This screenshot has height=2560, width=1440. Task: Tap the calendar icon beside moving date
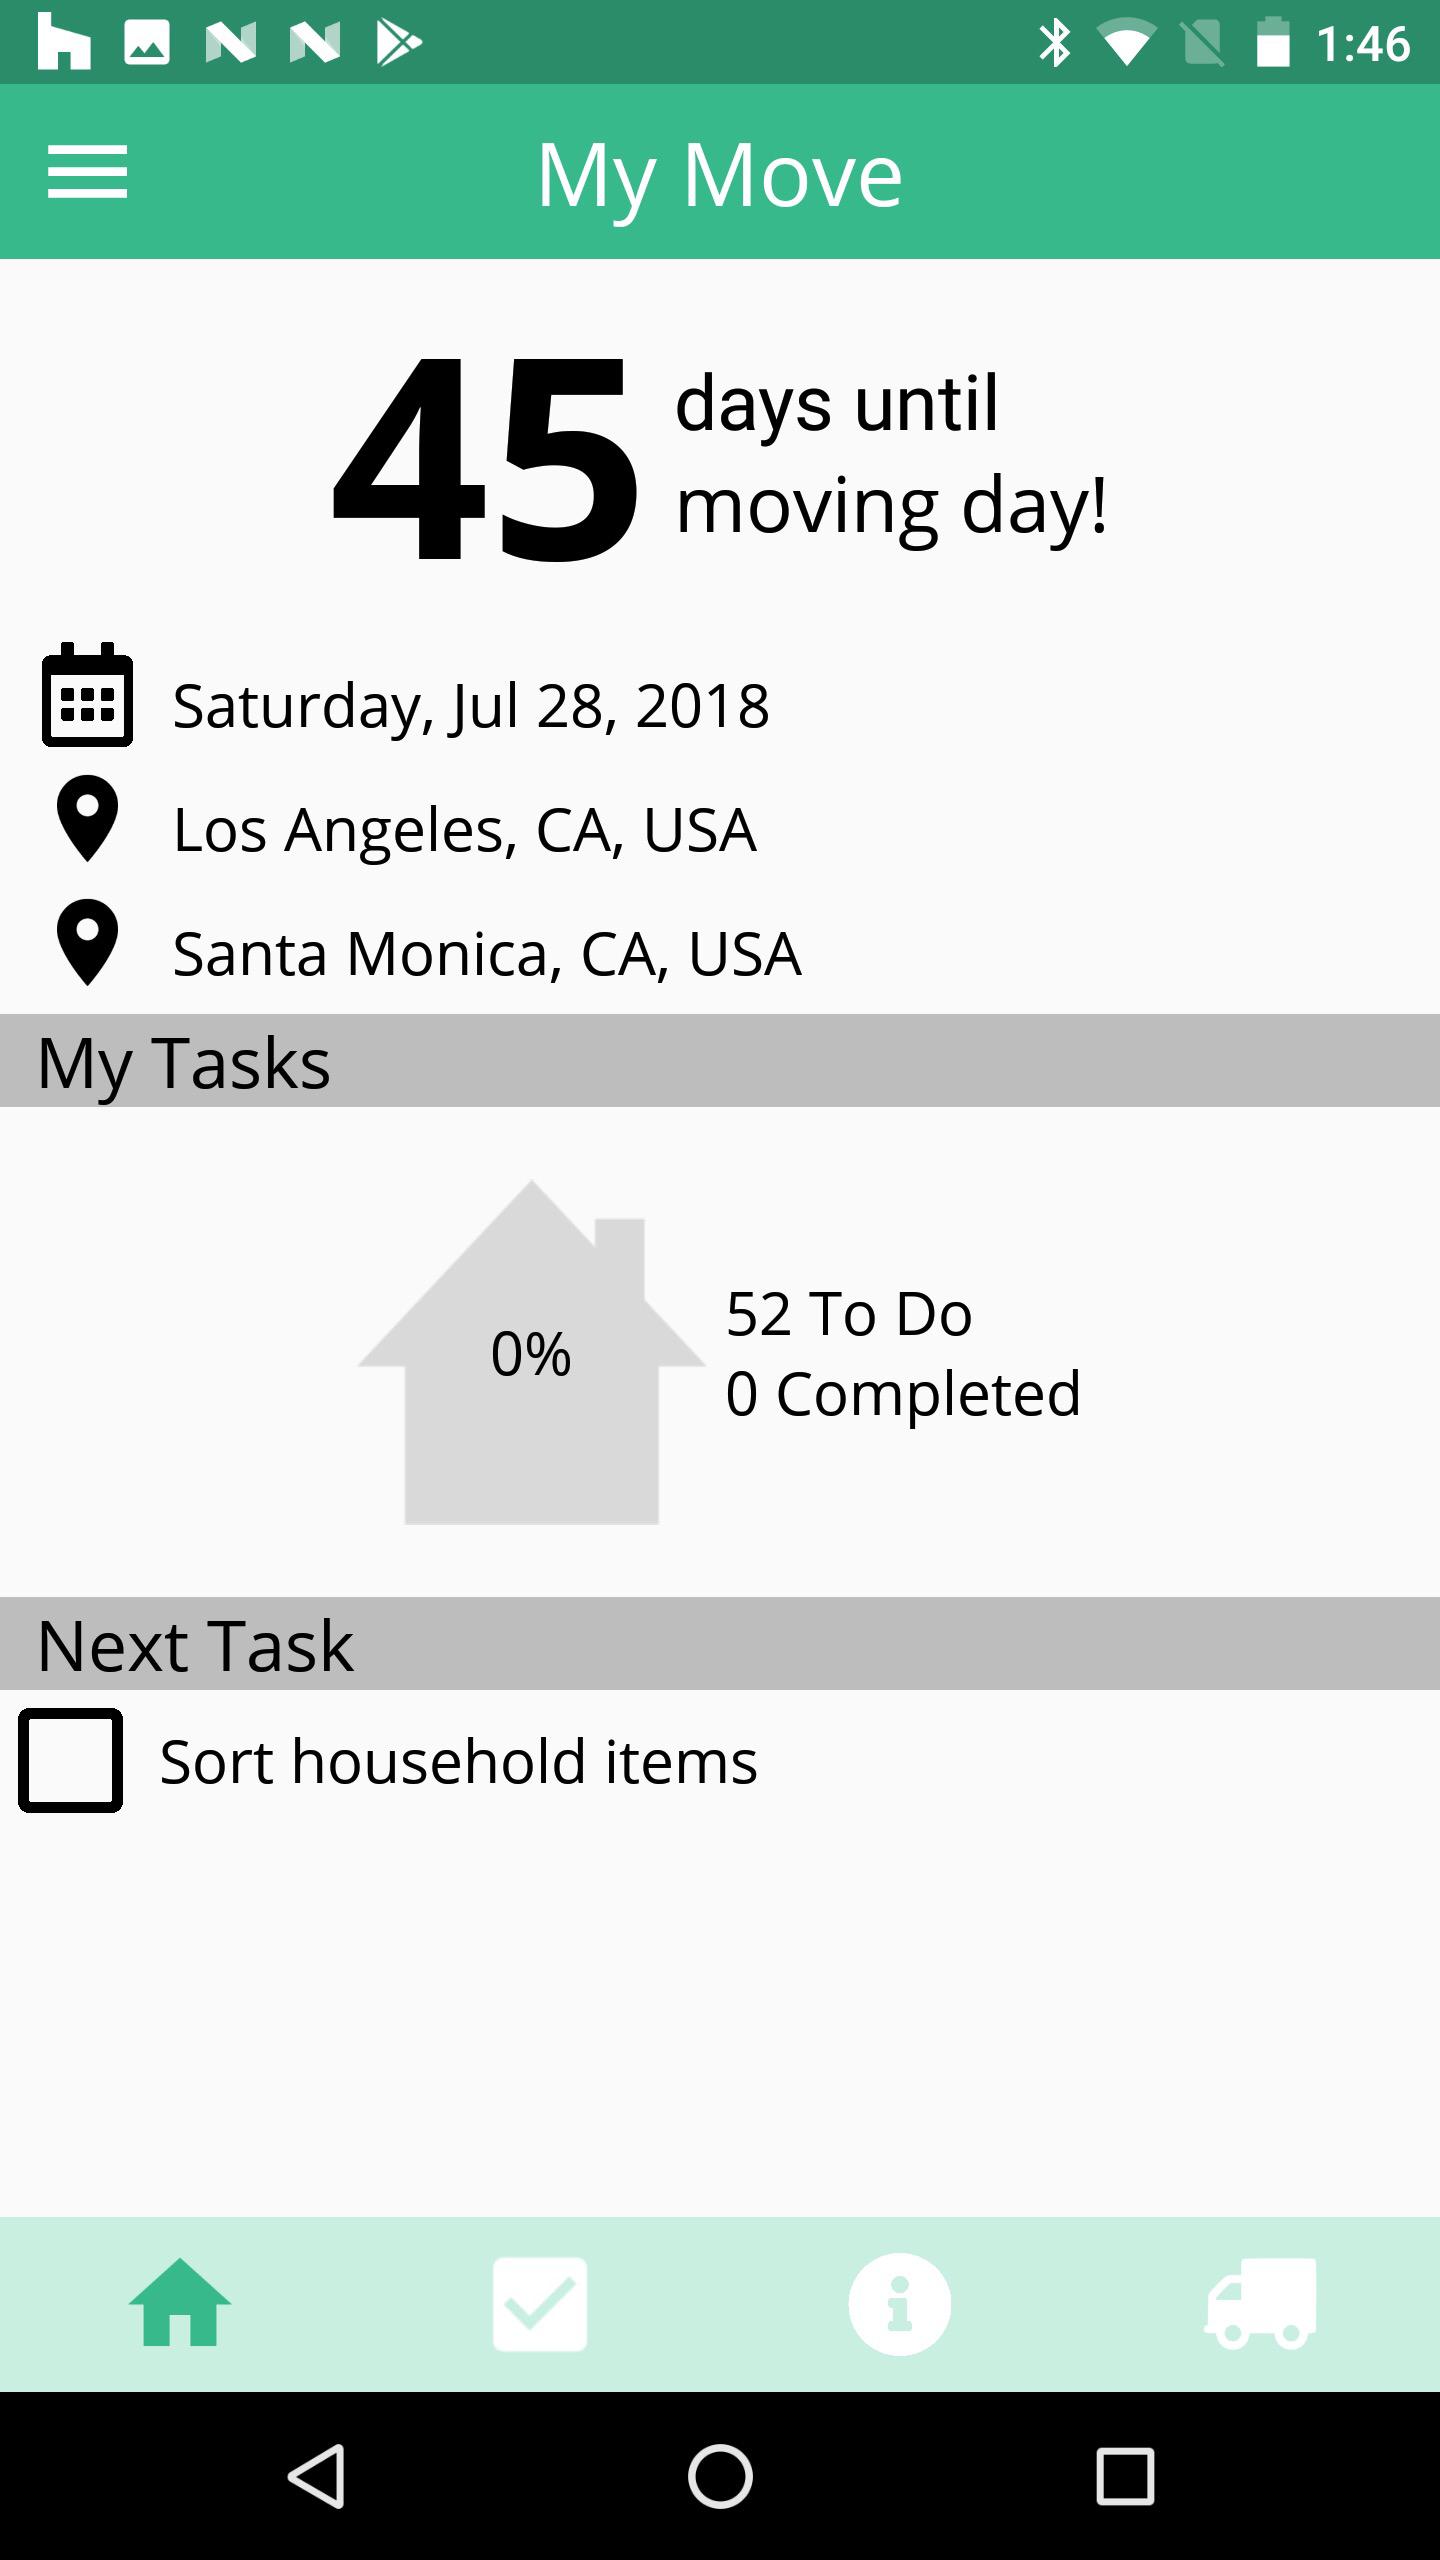(x=88, y=695)
